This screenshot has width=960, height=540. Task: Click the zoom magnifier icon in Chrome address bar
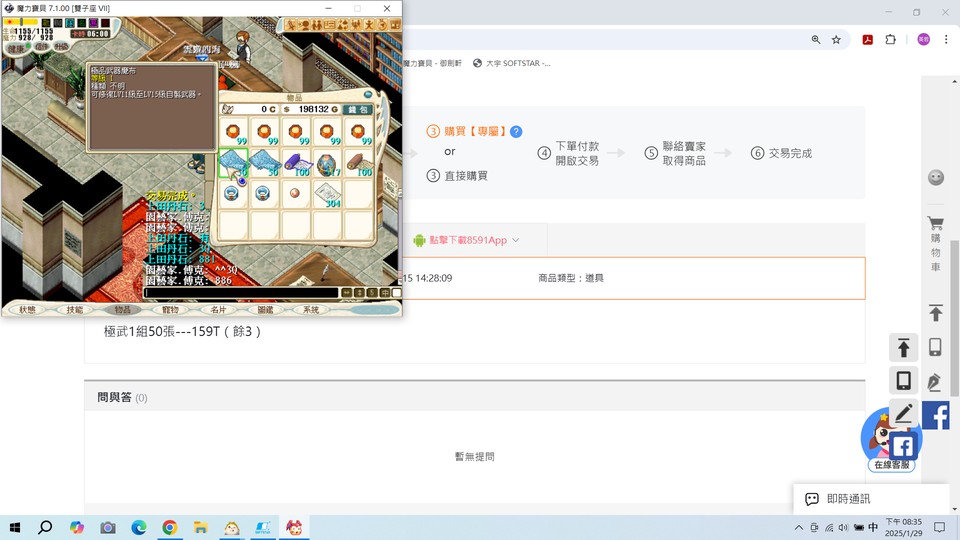pyautogui.click(x=816, y=39)
